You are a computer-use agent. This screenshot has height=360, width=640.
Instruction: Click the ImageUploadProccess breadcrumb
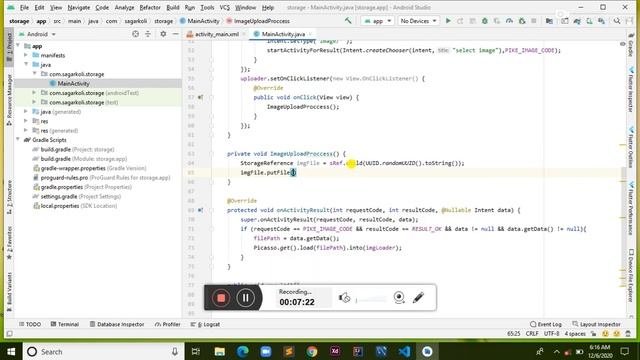point(258,21)
